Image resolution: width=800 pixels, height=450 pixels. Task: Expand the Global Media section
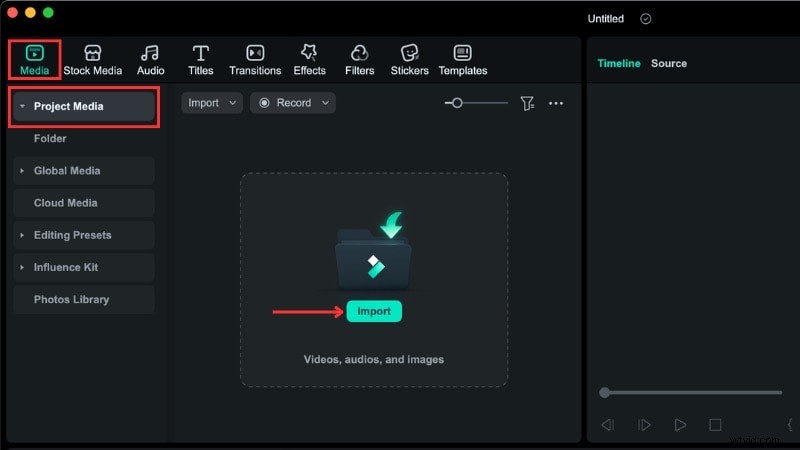22,171
